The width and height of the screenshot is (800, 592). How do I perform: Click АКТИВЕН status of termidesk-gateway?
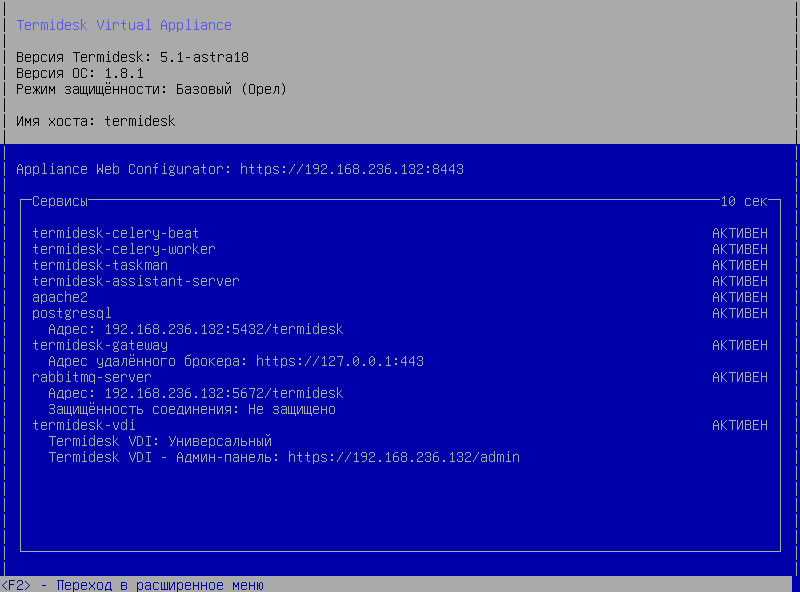click(740, 346)
